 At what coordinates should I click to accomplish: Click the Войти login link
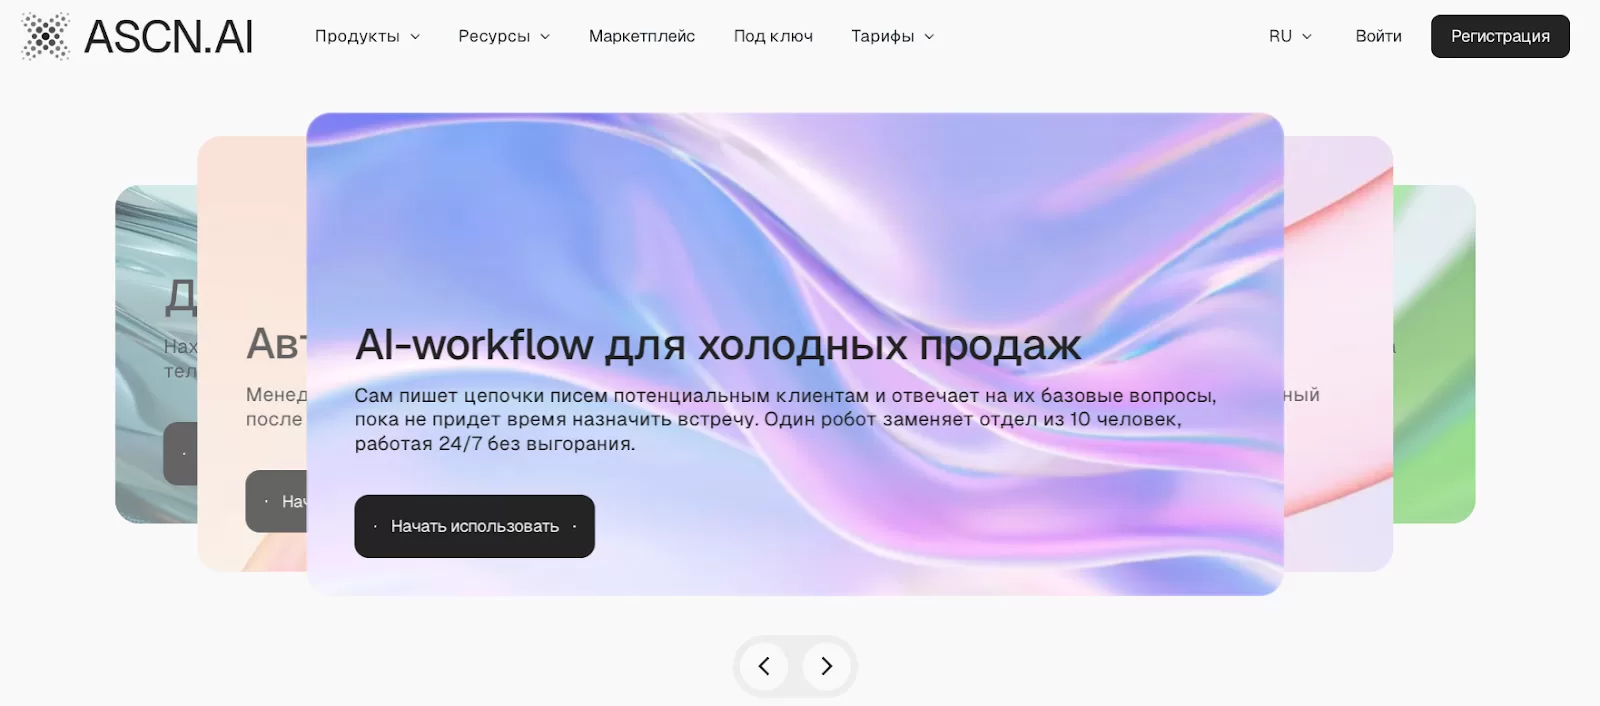1378,36
